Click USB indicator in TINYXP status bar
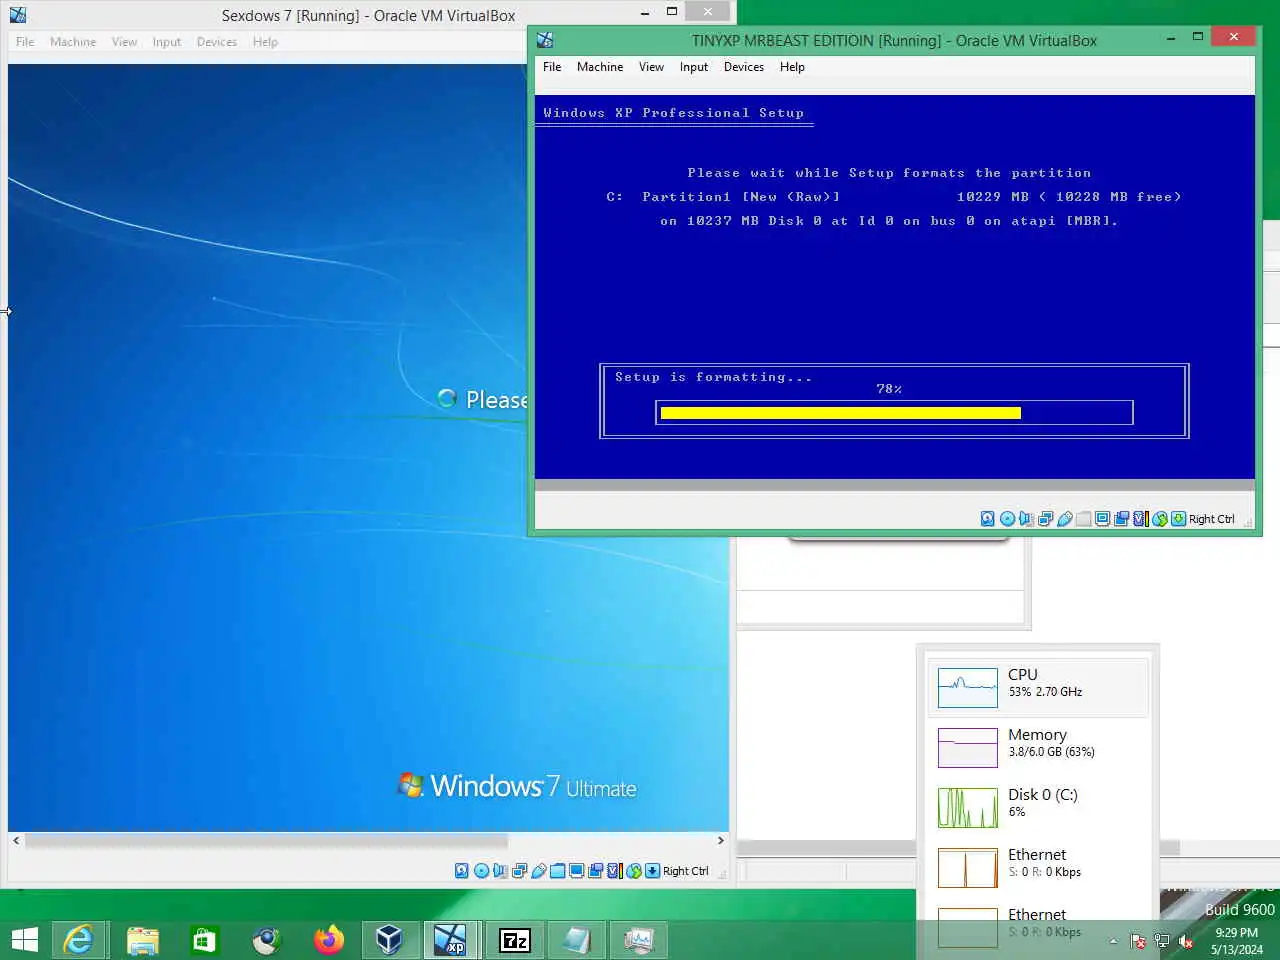Viewport: 1280px width, 960px height. pos(1064,519)
